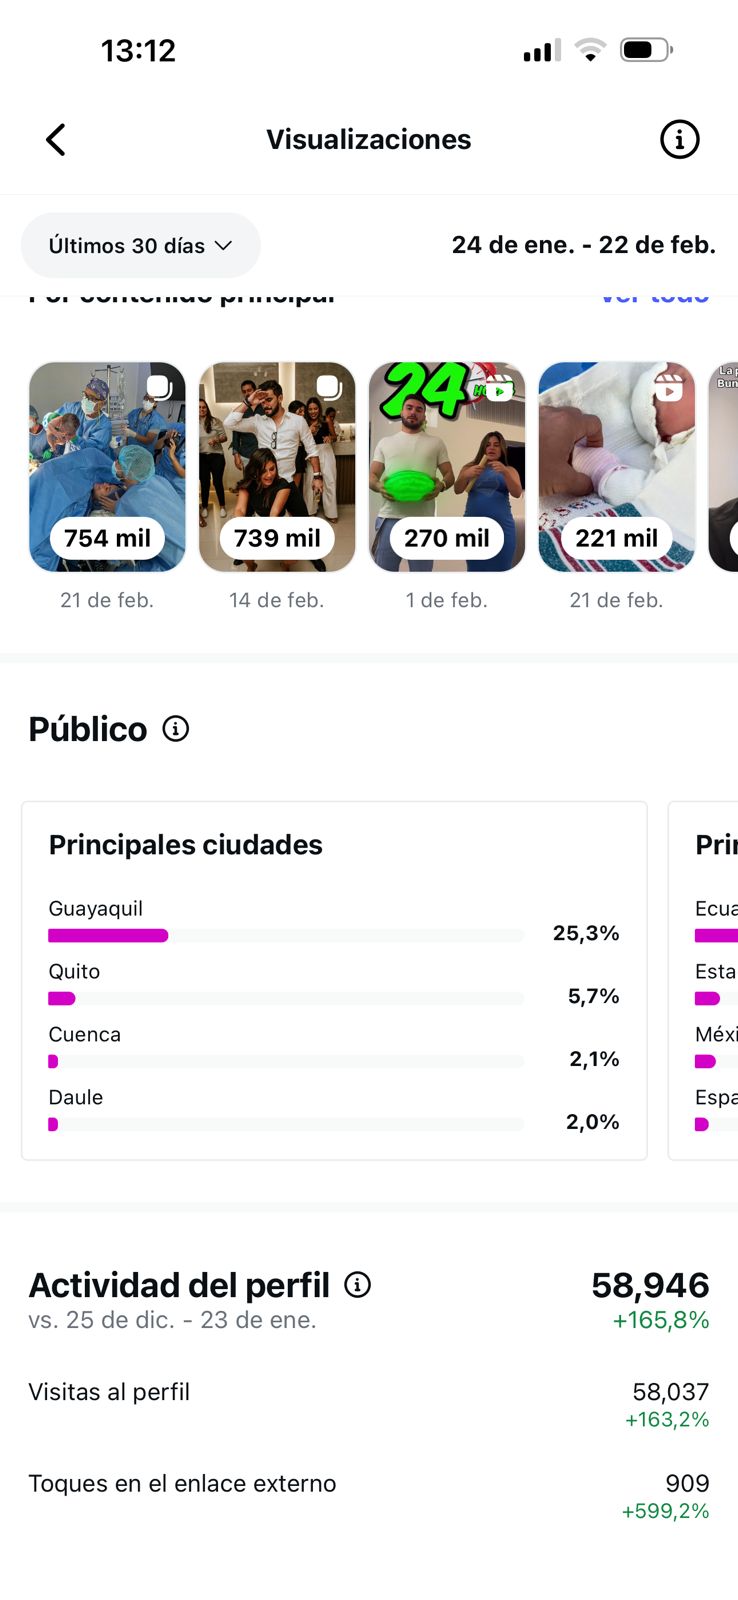
Task: Tap reel icon on the 270 mil post
Action: point(499,388)
